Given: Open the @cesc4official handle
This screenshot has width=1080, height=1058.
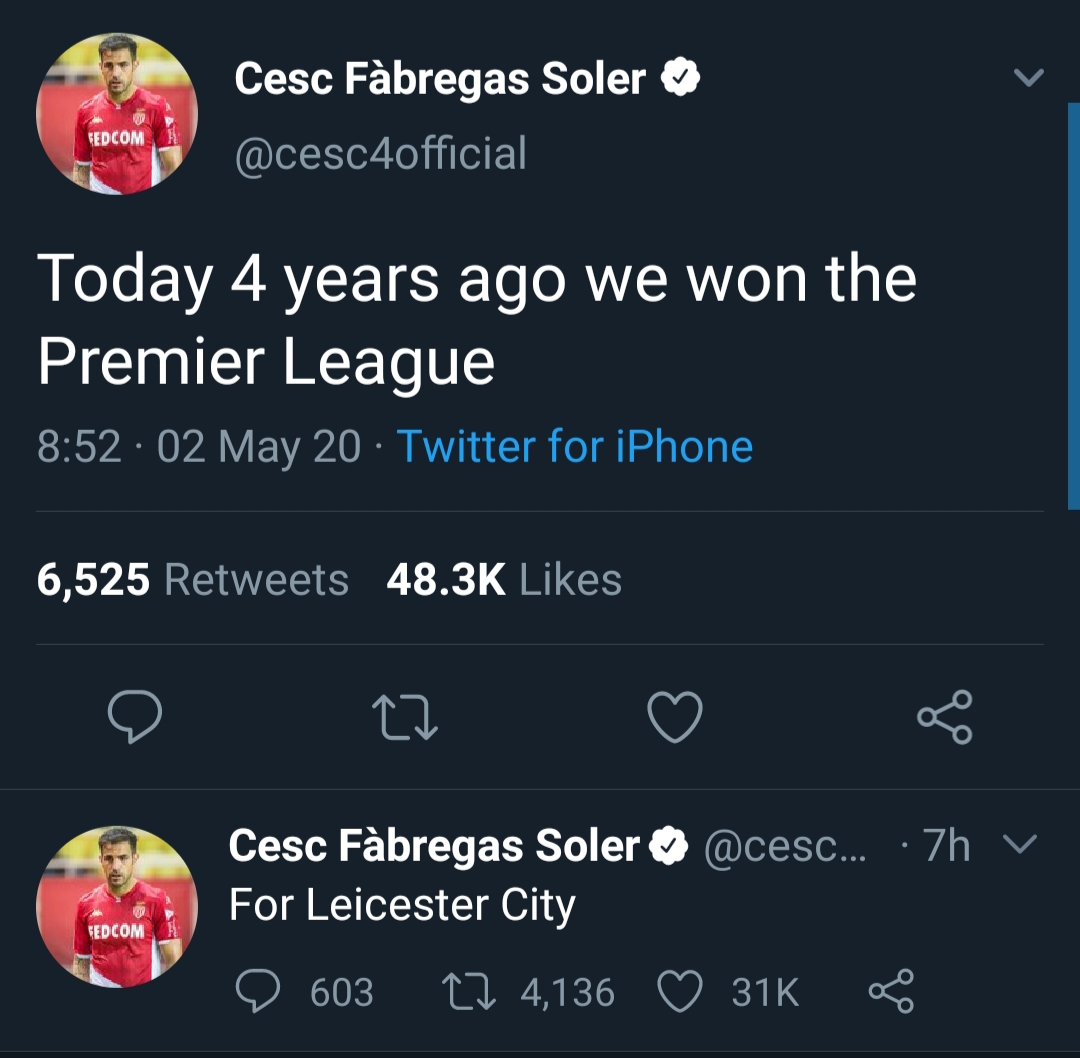Looking at the screenshot, I should 381,154.
